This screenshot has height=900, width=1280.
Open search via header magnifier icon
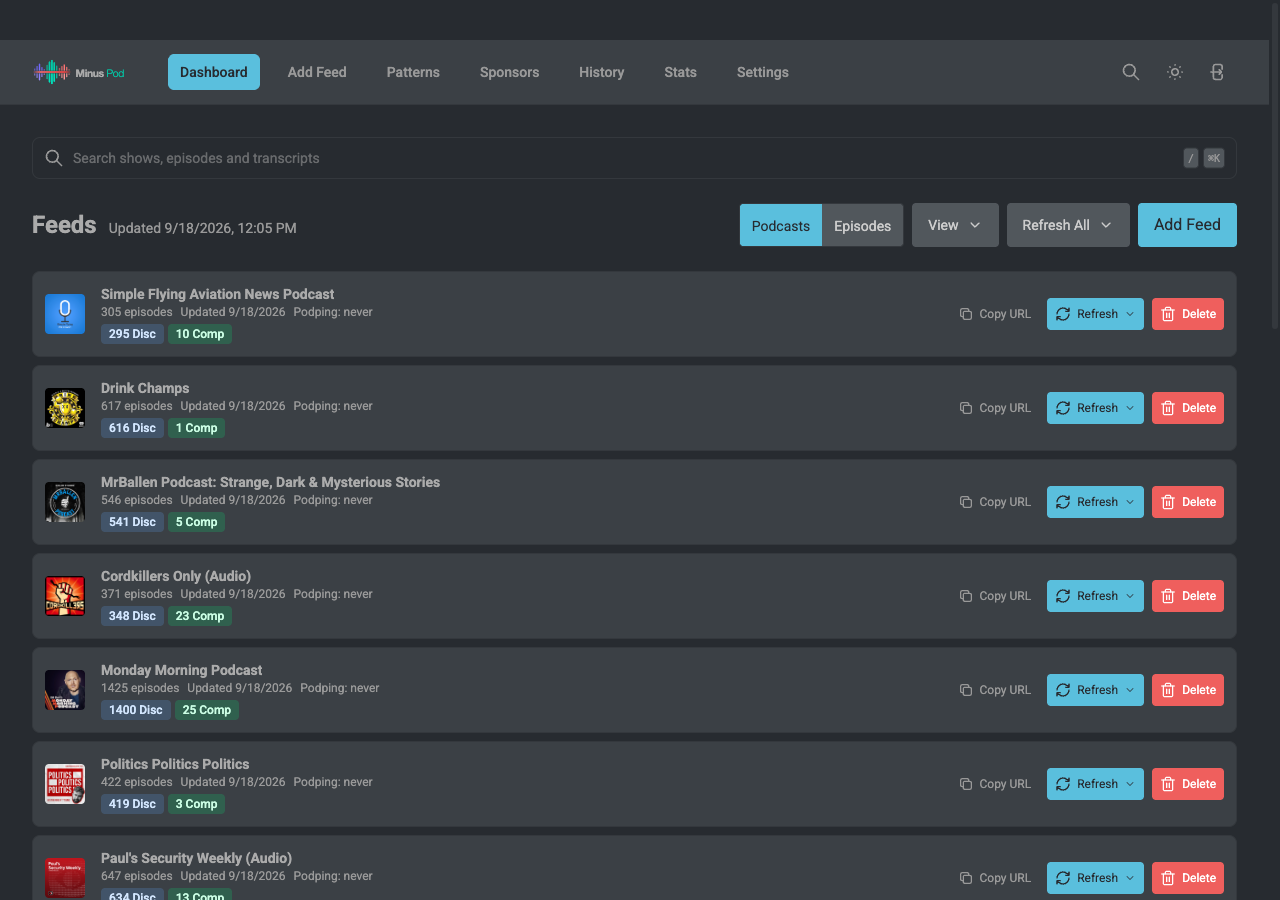tap(1131, 72)
